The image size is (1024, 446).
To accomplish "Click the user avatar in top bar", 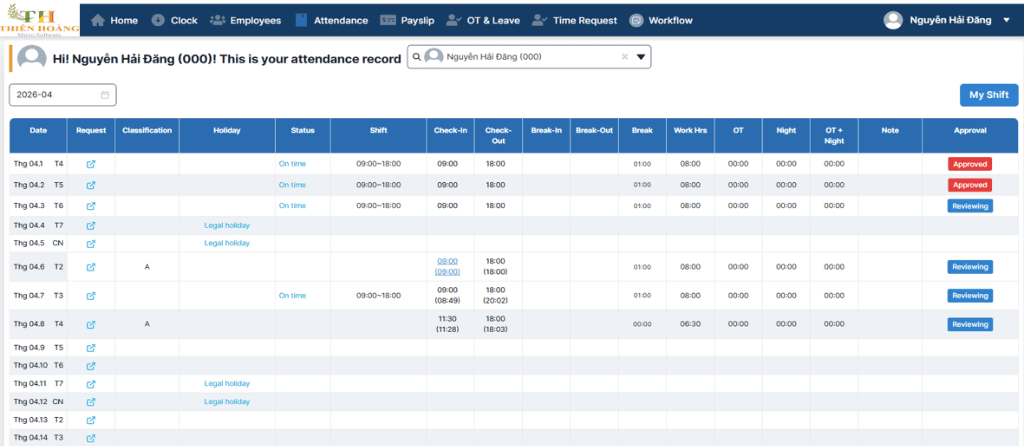I will [x=893, y=20].
